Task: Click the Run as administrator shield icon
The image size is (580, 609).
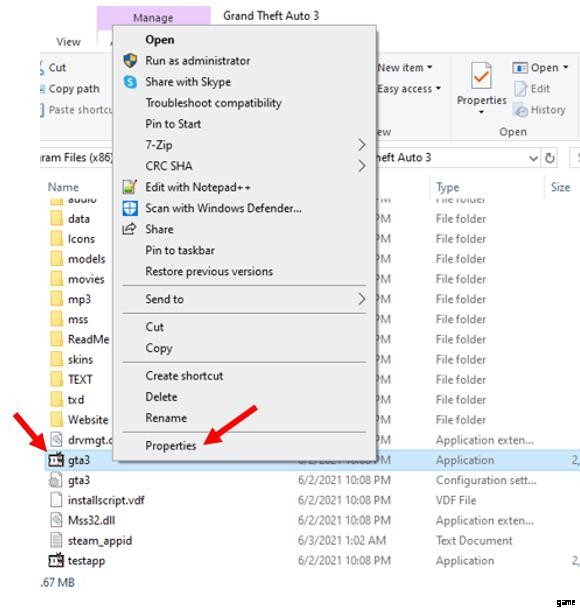Action: click(x=130, y=61)
